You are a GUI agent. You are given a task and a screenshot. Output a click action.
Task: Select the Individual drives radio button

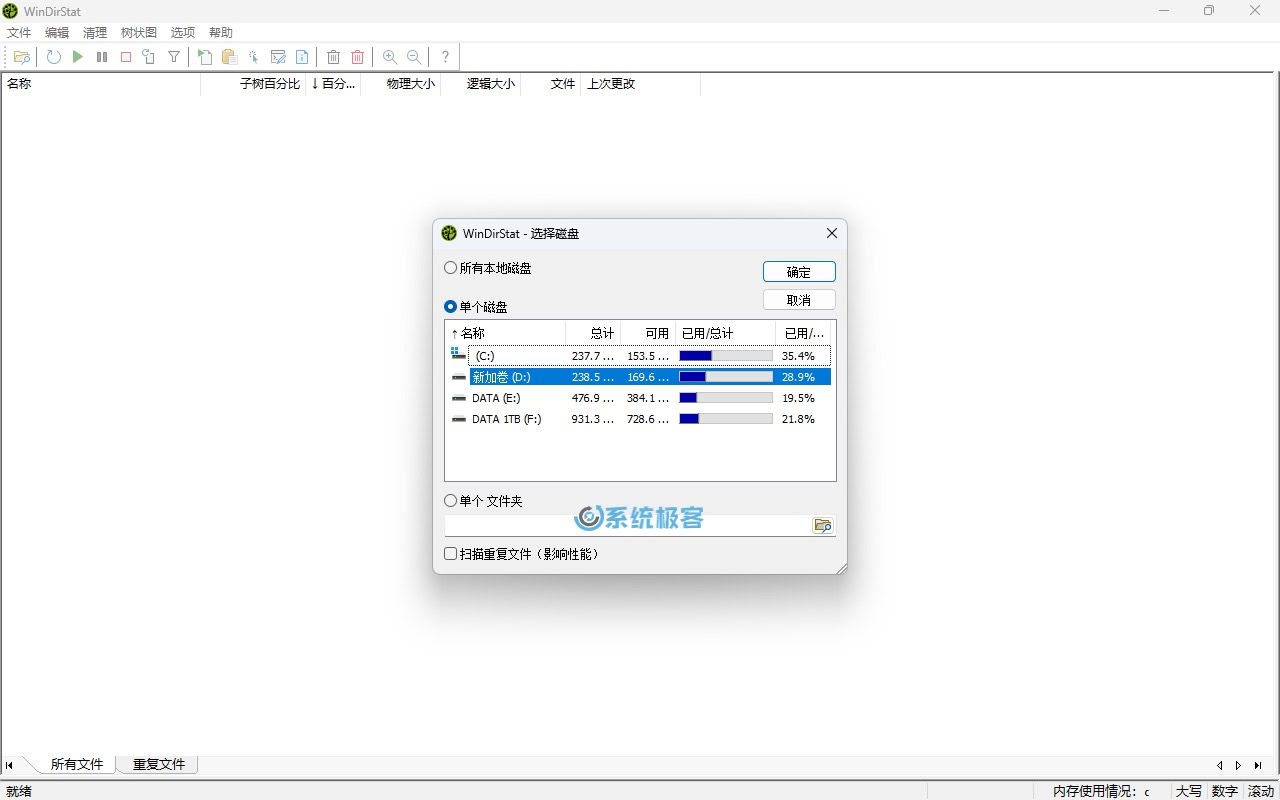(x=450, y=307)
